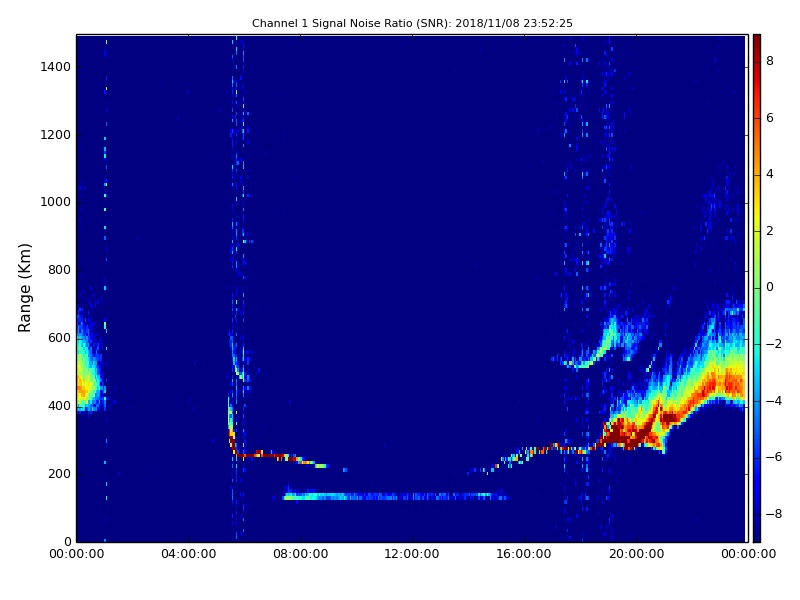Click the 1000 range tick label
The width and height of the screenshot is (800, 600).
[x=56, y=202]
